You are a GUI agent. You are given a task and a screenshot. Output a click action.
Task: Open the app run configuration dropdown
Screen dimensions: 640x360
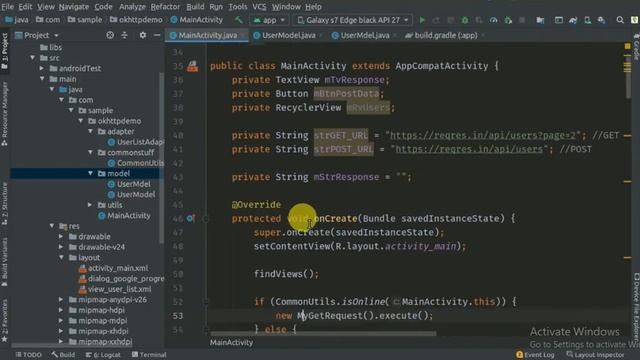(x=269, y=20)
